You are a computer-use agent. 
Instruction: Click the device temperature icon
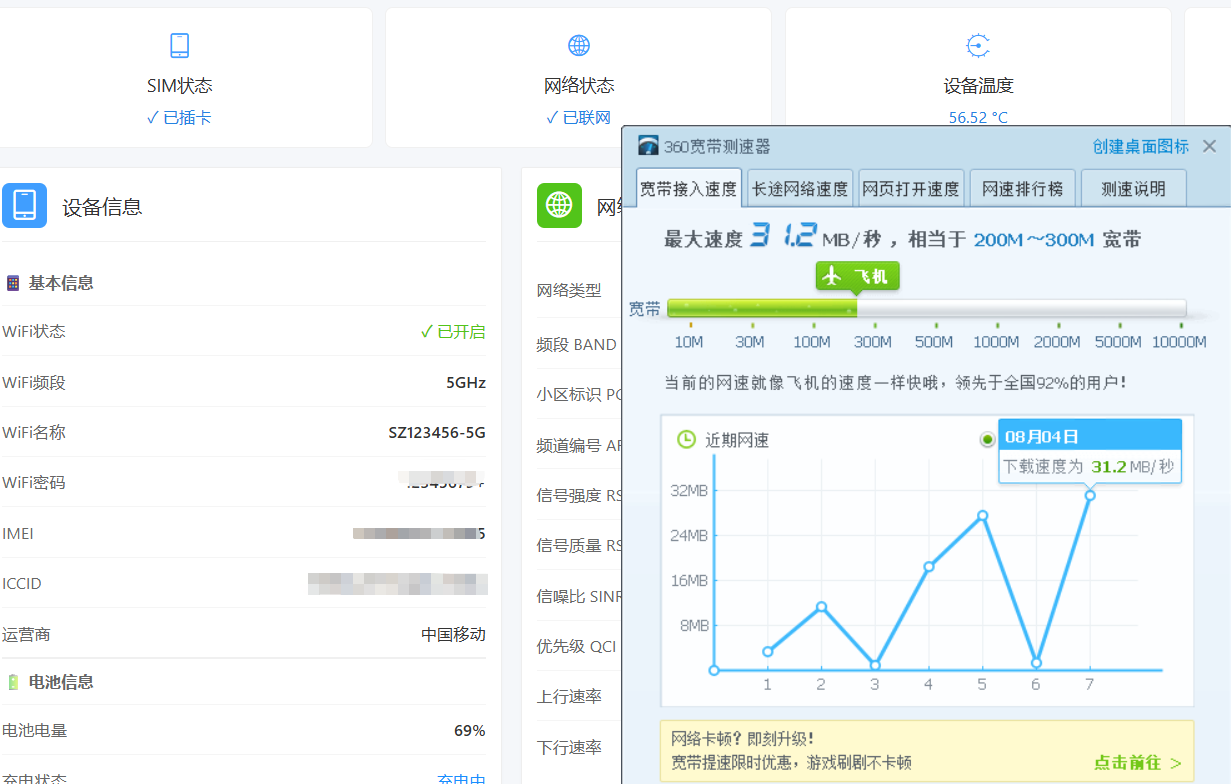click(978, 45)
